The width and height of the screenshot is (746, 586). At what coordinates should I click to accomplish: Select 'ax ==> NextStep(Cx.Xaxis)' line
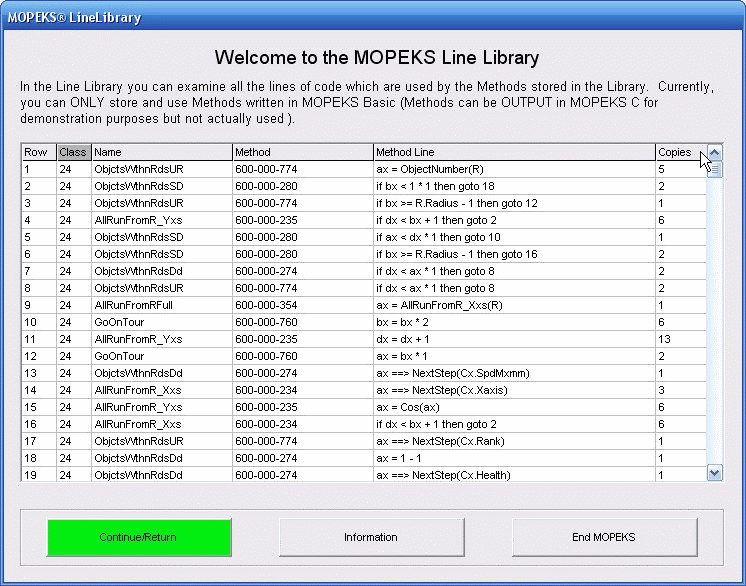tap(514, 391)
